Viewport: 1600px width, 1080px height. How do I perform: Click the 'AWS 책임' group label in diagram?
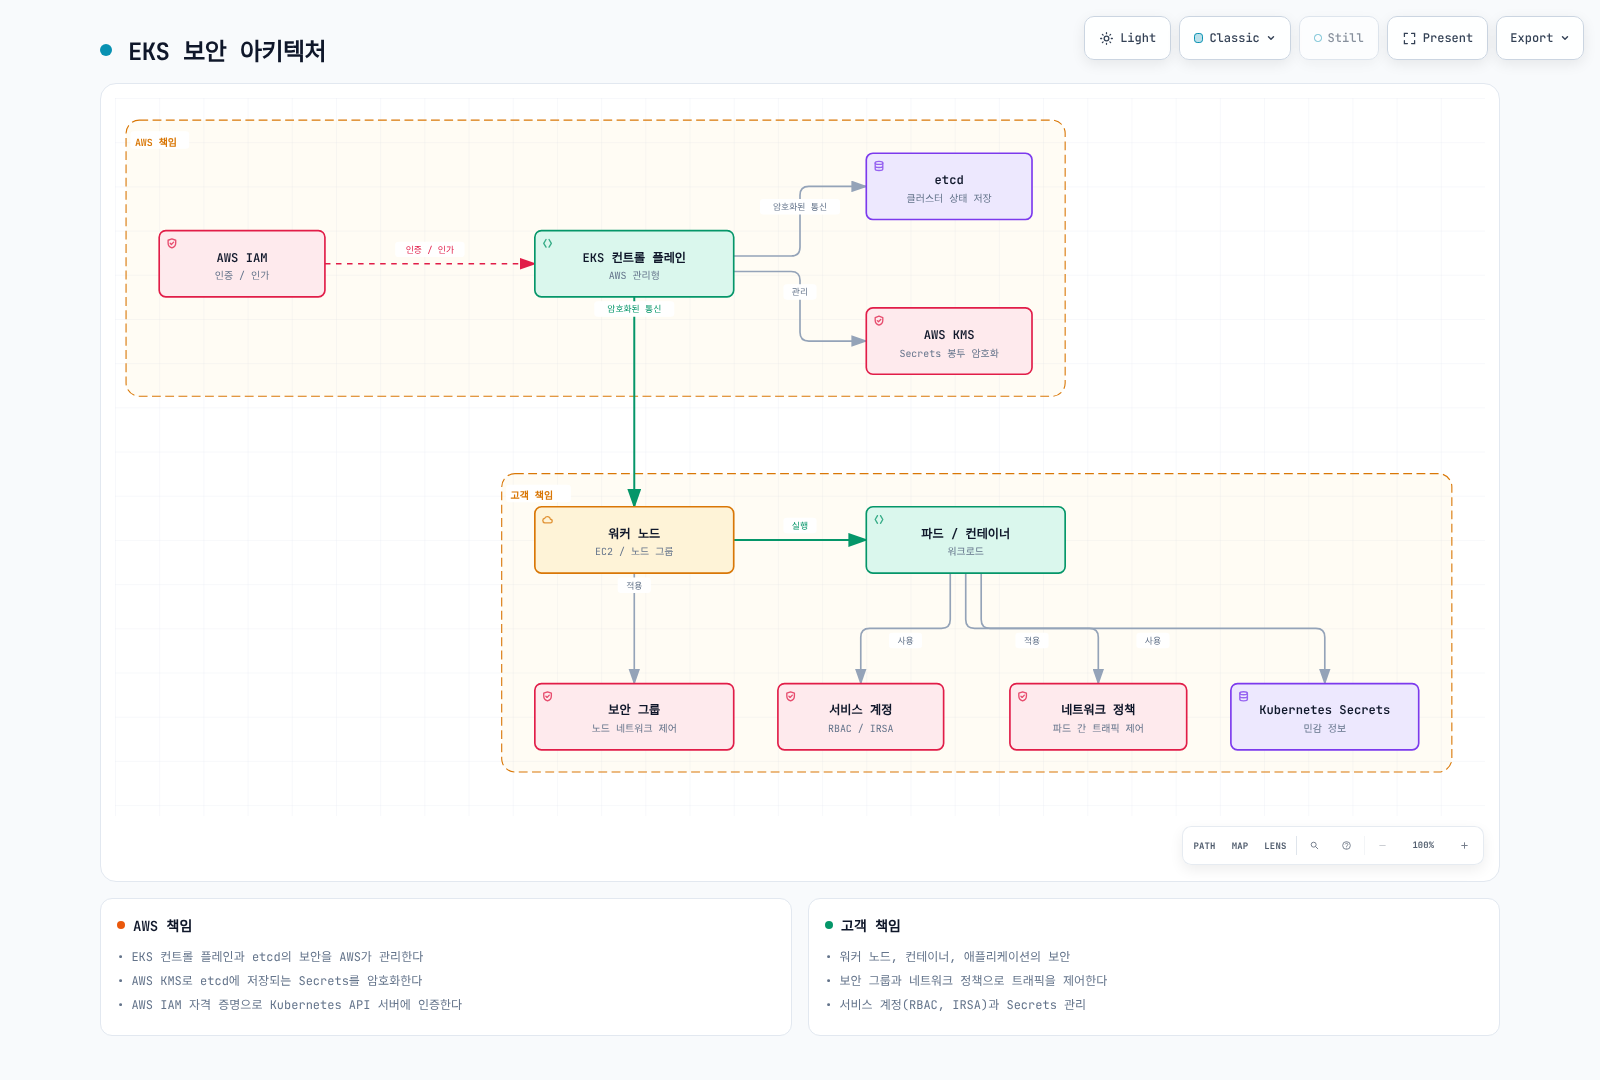tap(156, 143)
